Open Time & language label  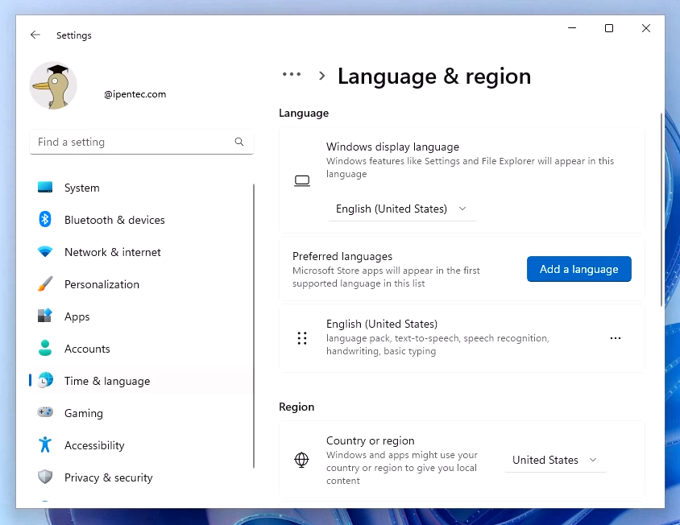coord(107,381)
